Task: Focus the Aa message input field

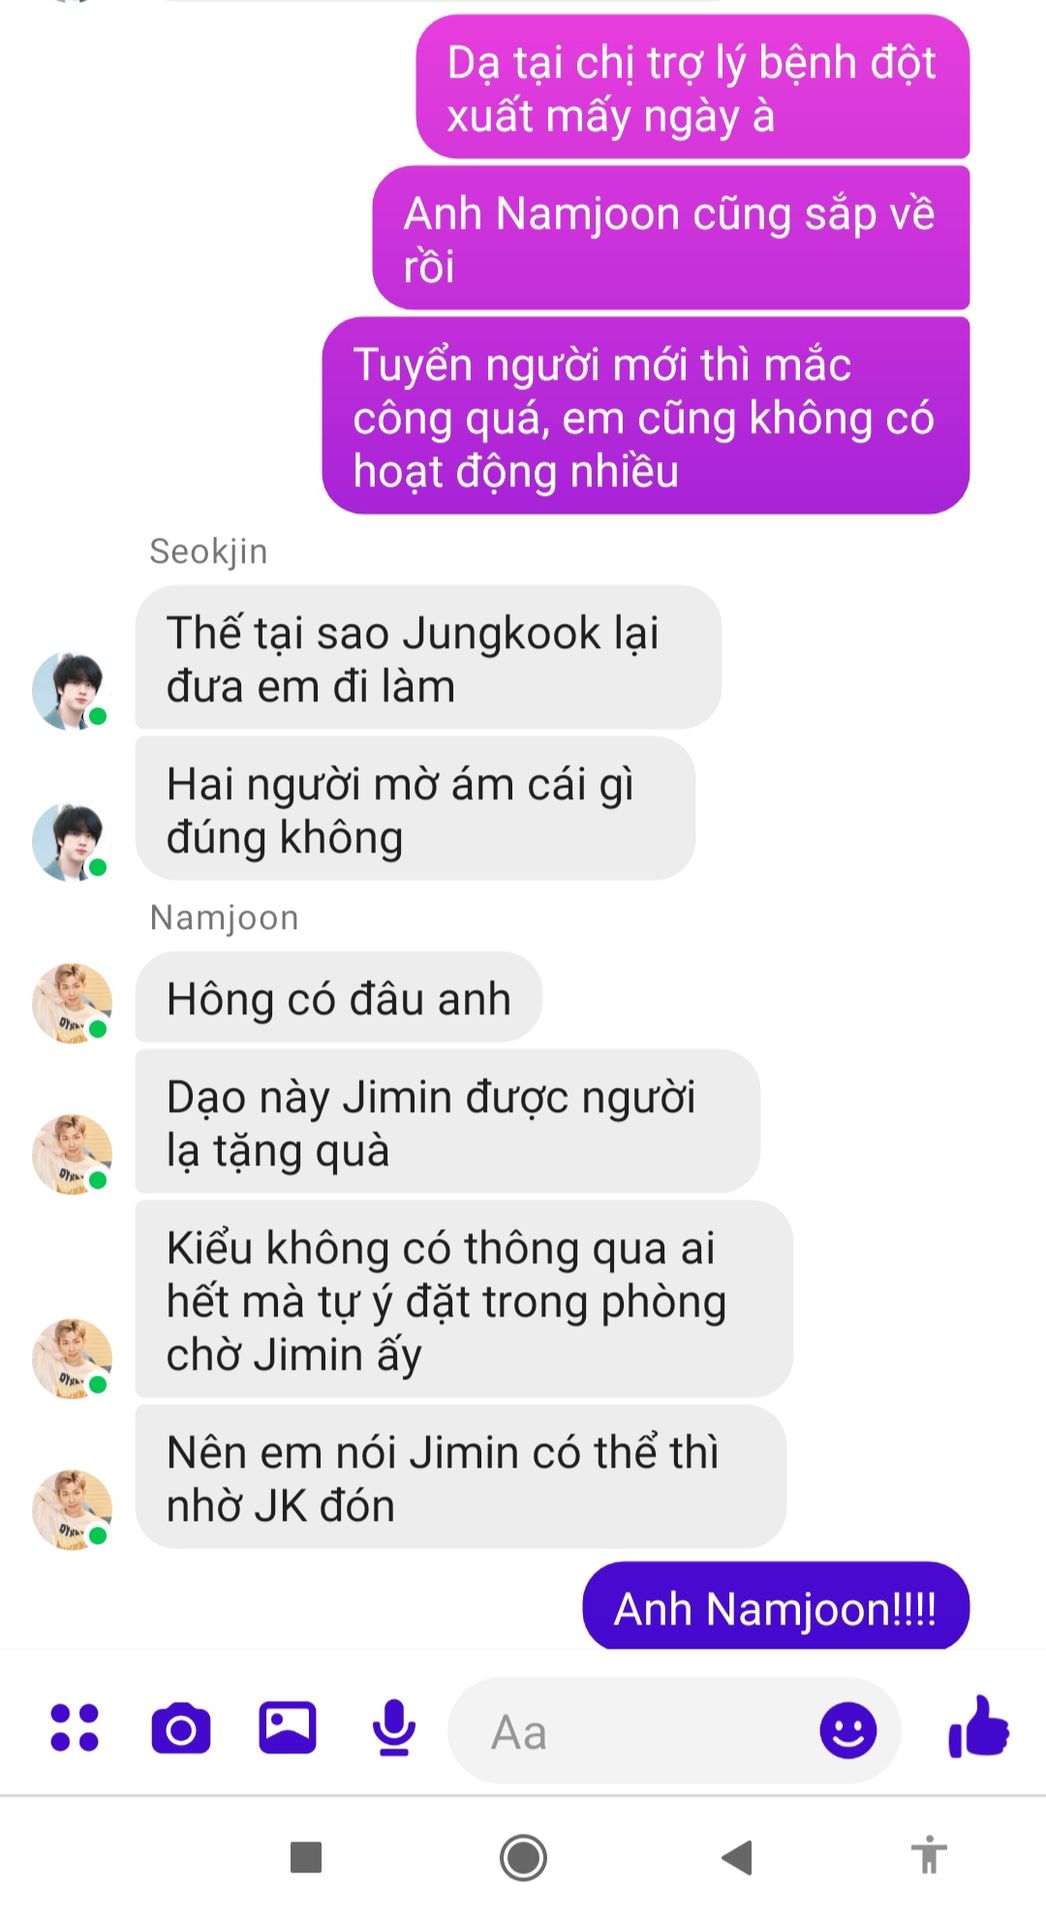Action: tap(674, 1730)
